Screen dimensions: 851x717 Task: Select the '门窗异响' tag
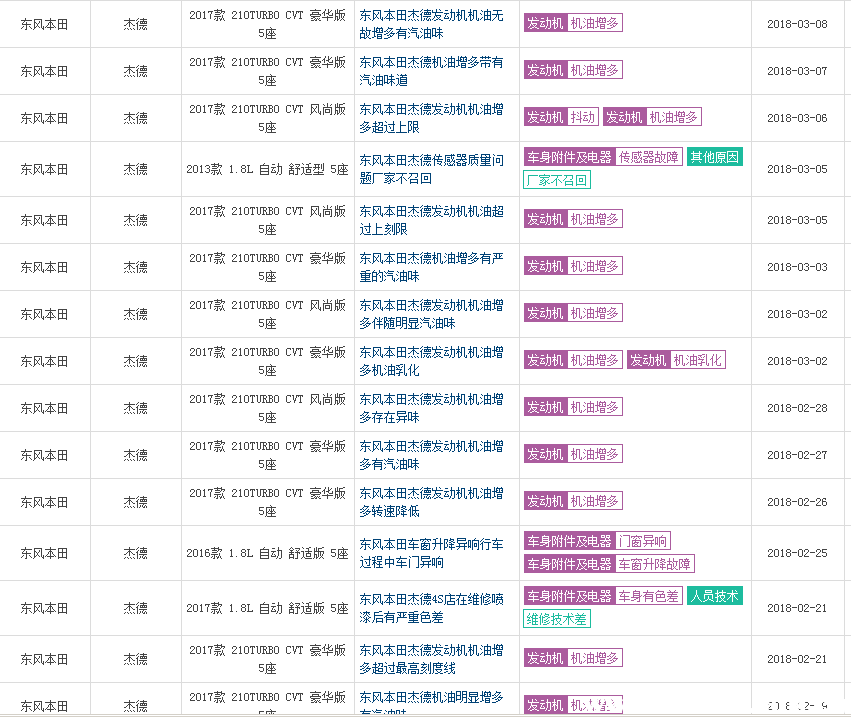[x=643, y=541]
